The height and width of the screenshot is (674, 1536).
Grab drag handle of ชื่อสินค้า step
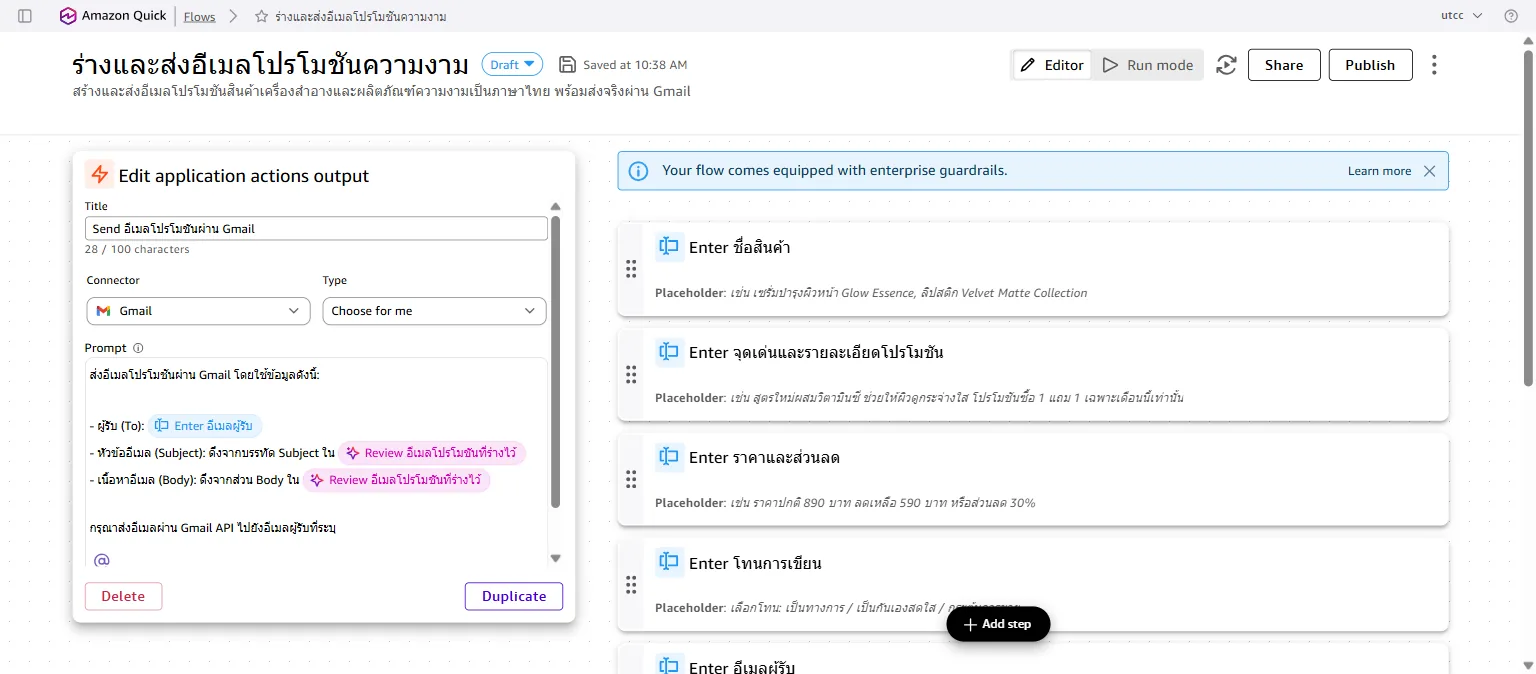tap(631, 269)
